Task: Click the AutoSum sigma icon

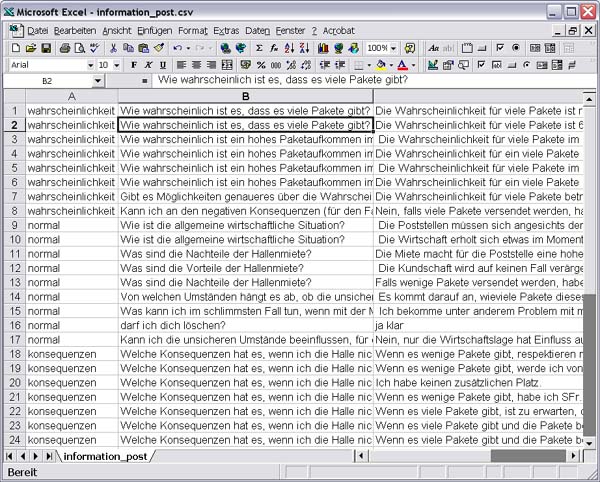Action: (x=260, y=48)
